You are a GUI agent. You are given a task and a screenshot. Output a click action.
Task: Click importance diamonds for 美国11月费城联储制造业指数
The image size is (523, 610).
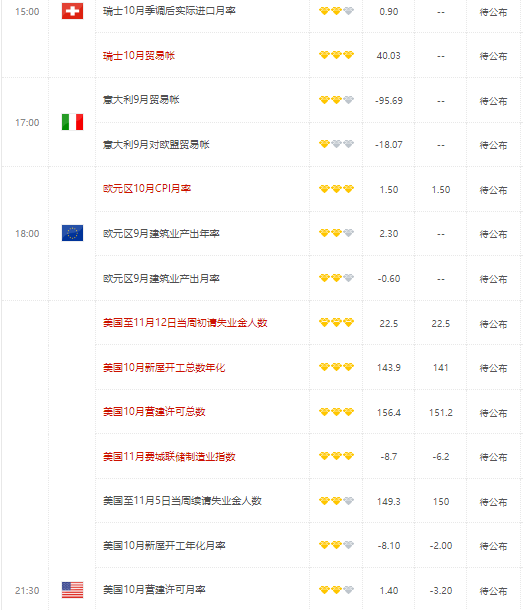click(336, 456)
